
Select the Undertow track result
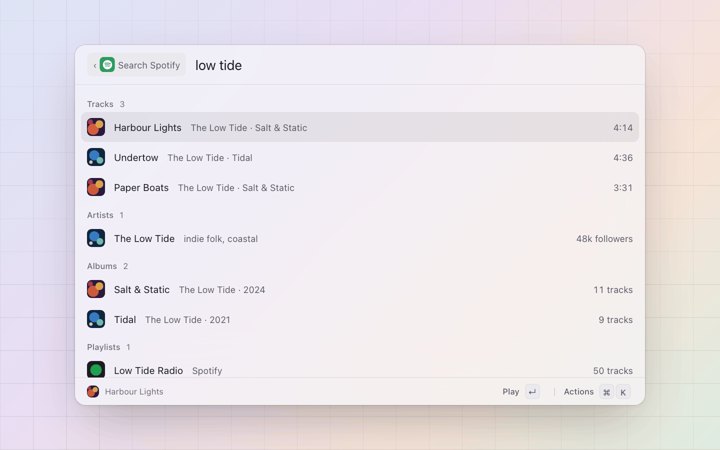360,157
